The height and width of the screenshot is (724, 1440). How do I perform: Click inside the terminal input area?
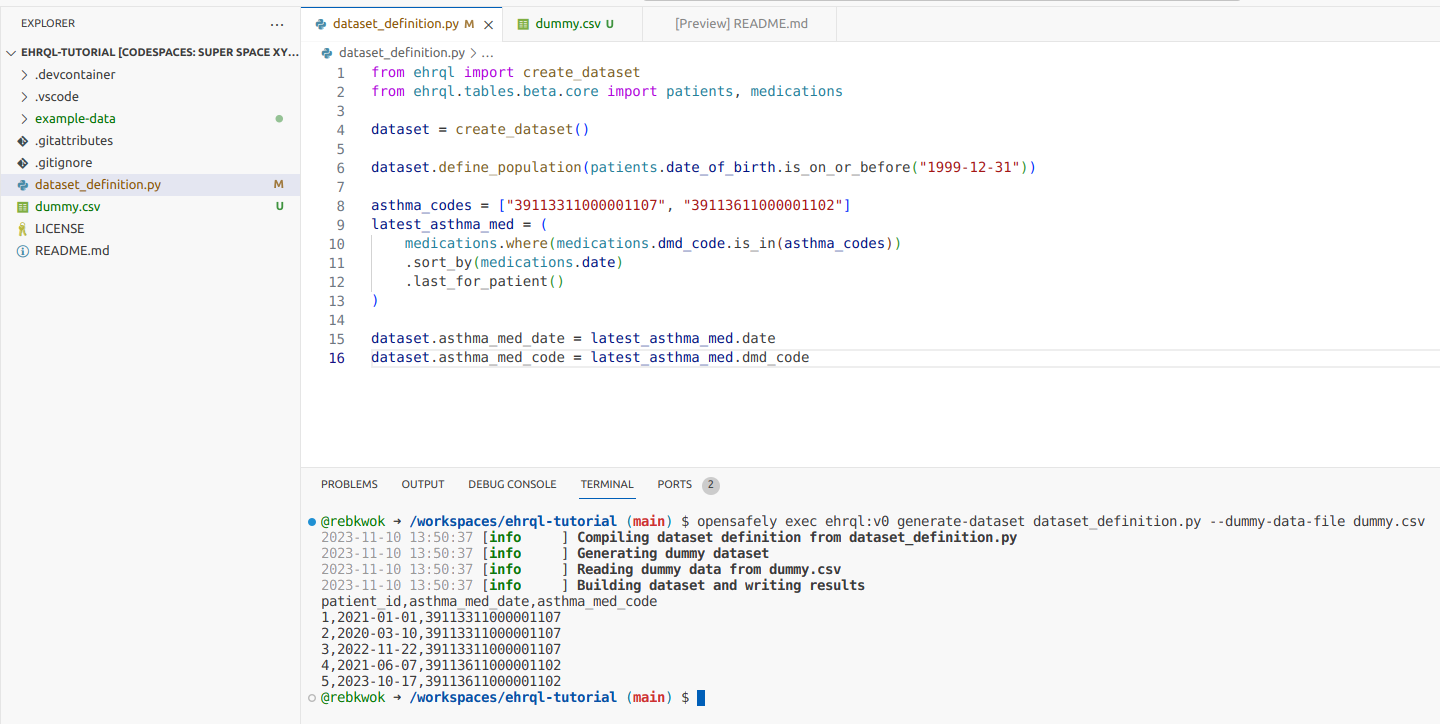[900, 697]
